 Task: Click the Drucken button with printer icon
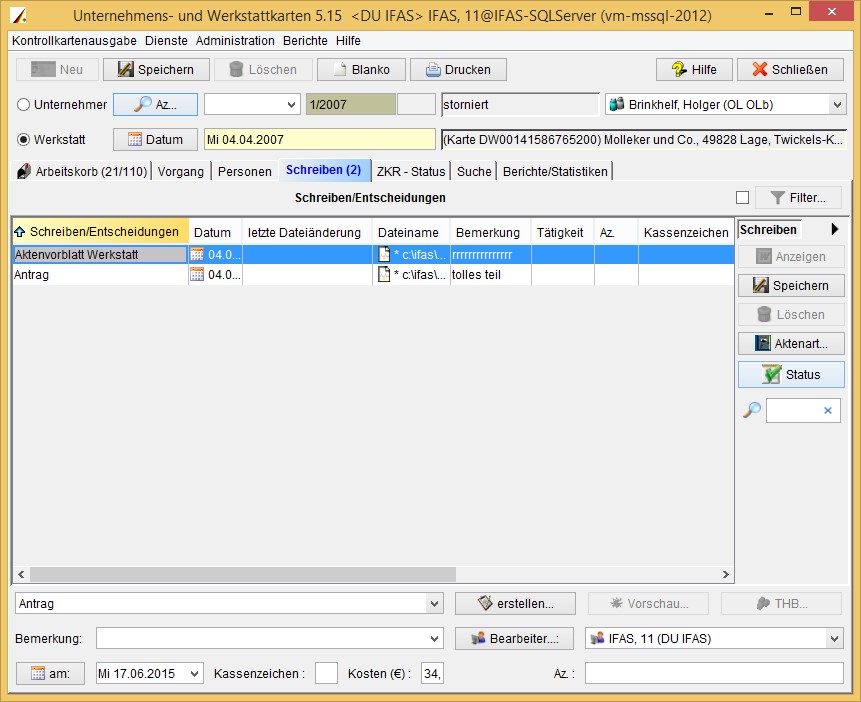(x=458, y=70)
